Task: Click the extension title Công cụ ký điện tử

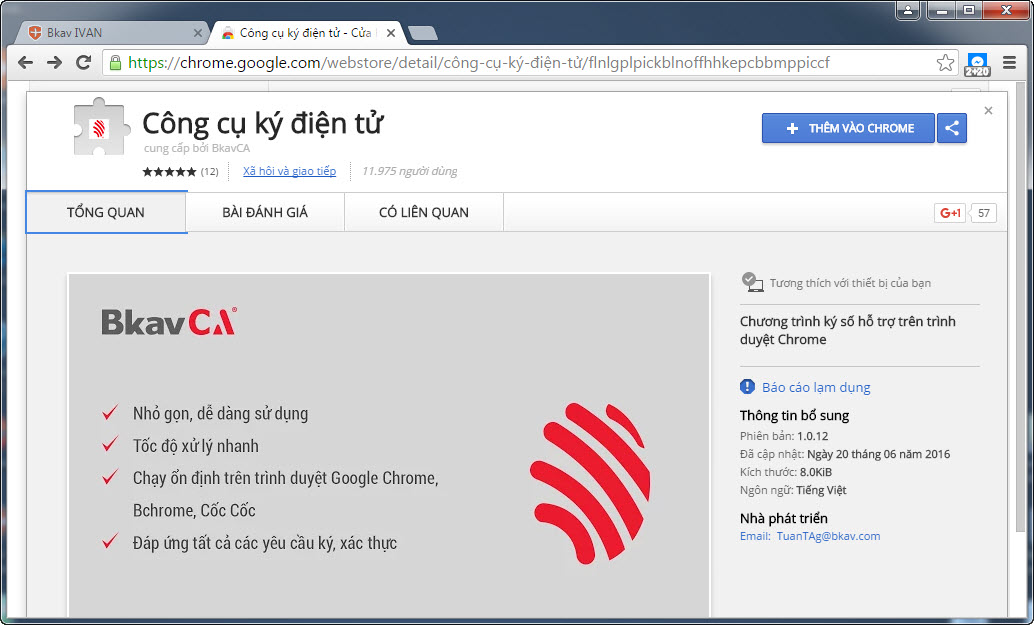Action: point(262,124)
